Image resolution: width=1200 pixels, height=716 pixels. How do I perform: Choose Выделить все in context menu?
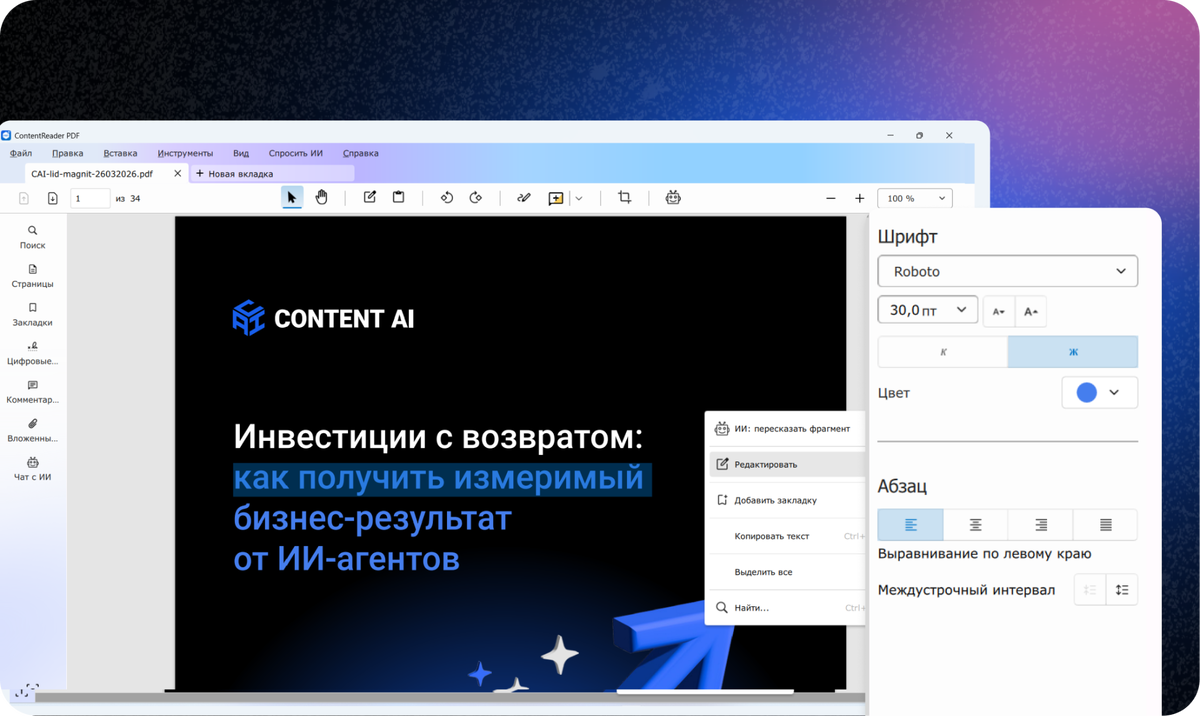coord(785,572)
